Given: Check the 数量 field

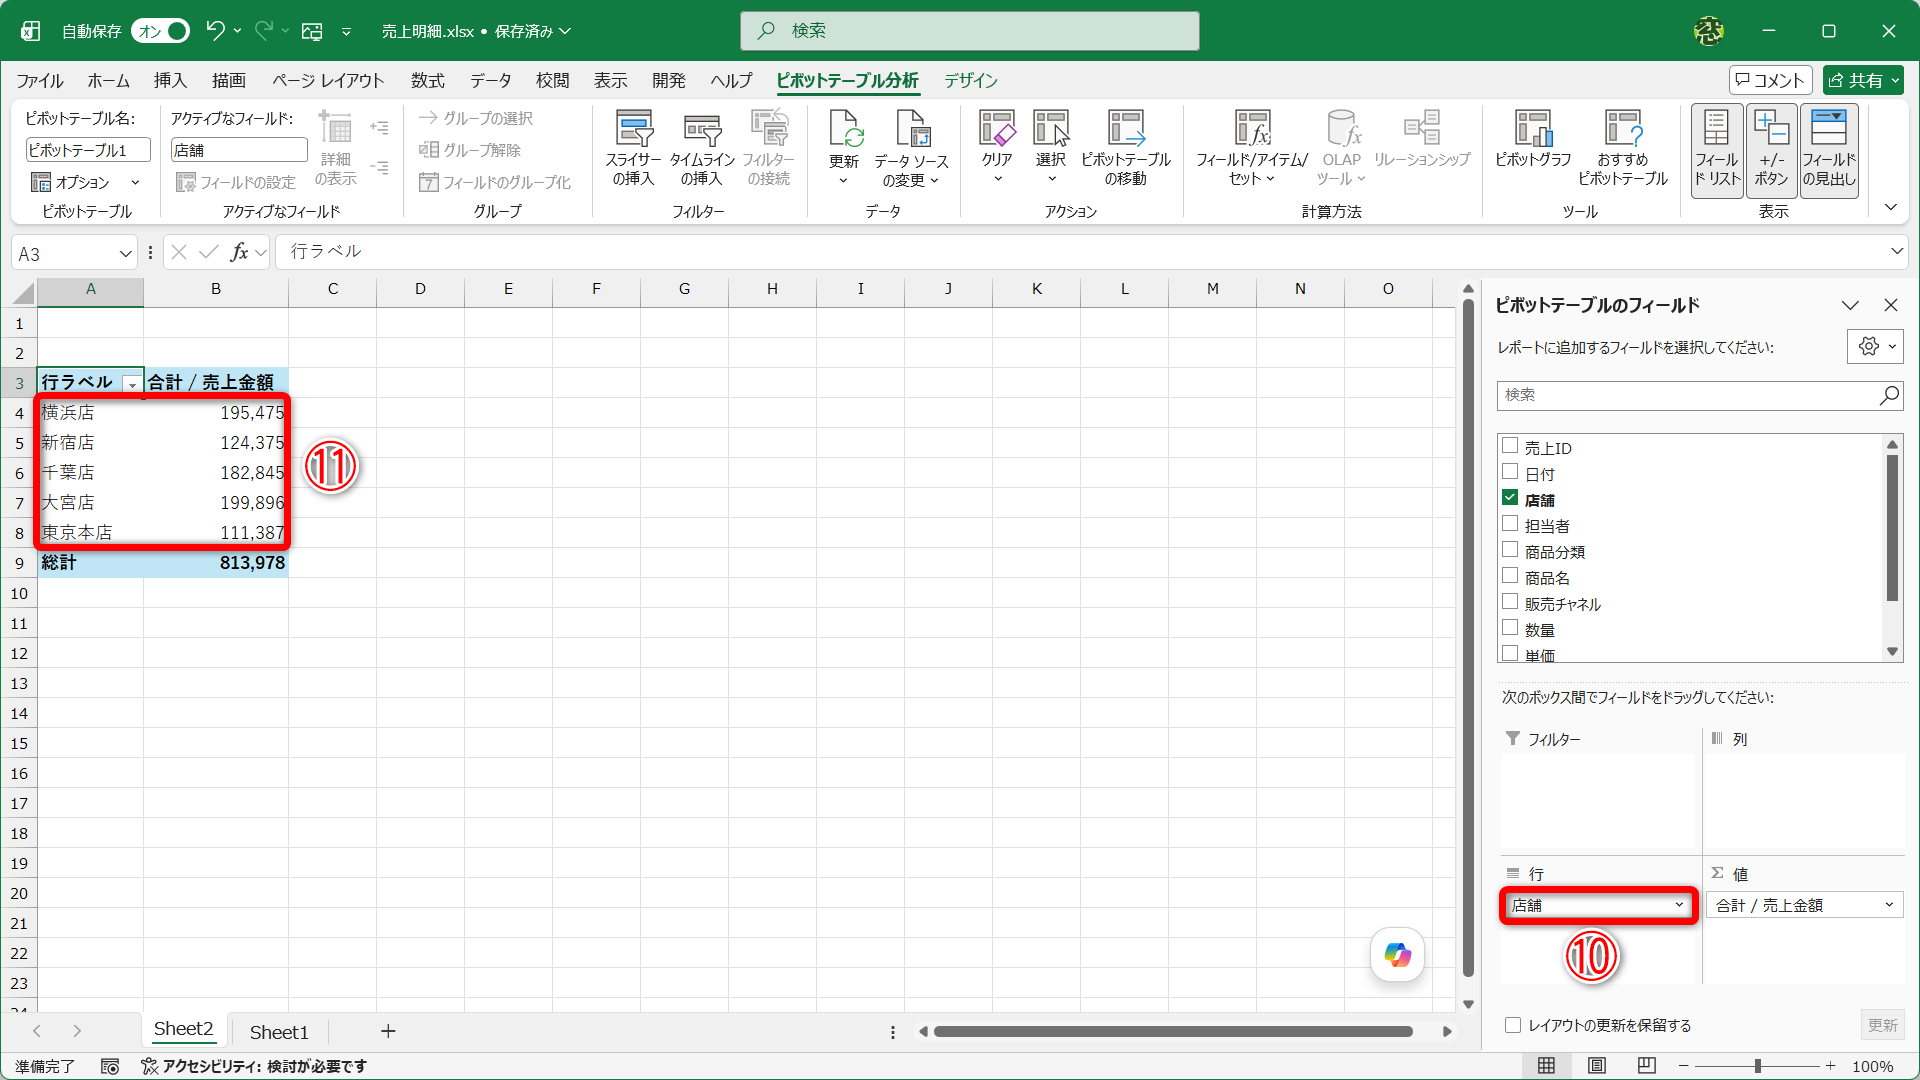Looking at the screenshot, I should tap(1510, 628).
